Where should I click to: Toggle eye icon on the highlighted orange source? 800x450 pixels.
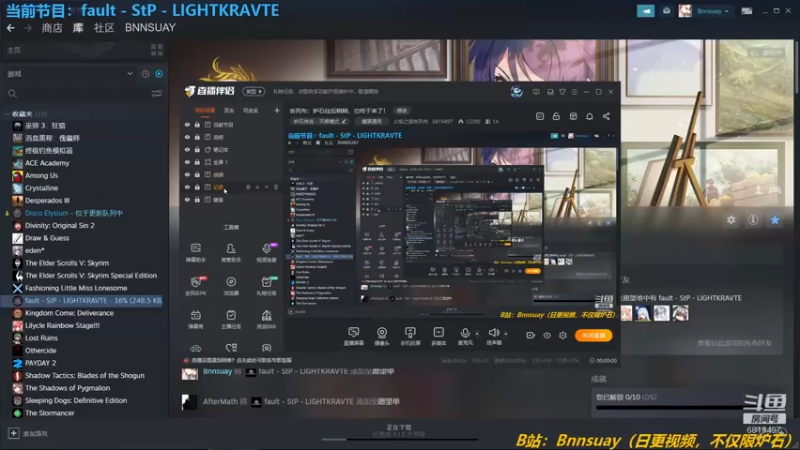[187, 187]
